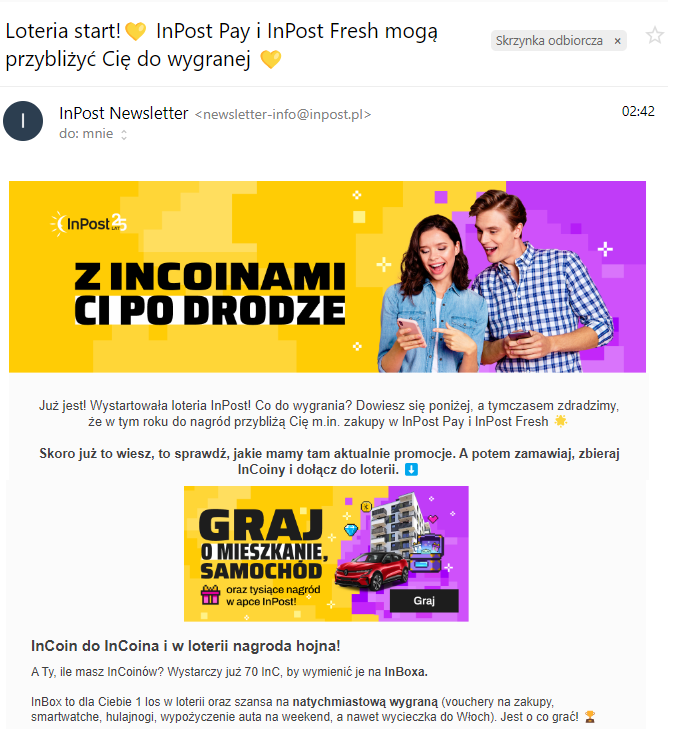Click the red car image in banner
This screenshot has height=729, width=674.
coord(371,571)
